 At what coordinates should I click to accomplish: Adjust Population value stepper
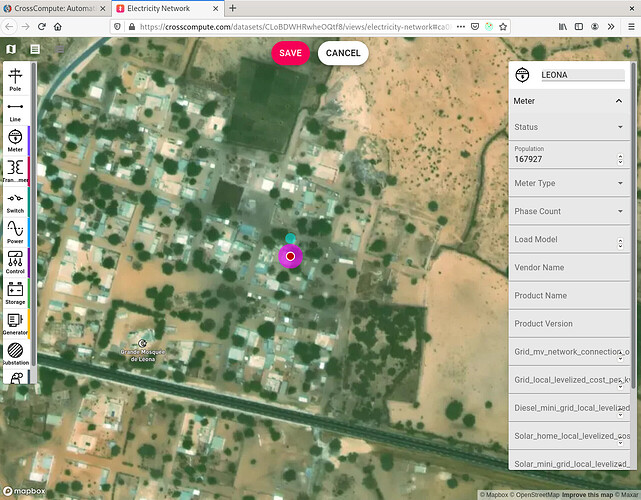(x=620, y=159)
